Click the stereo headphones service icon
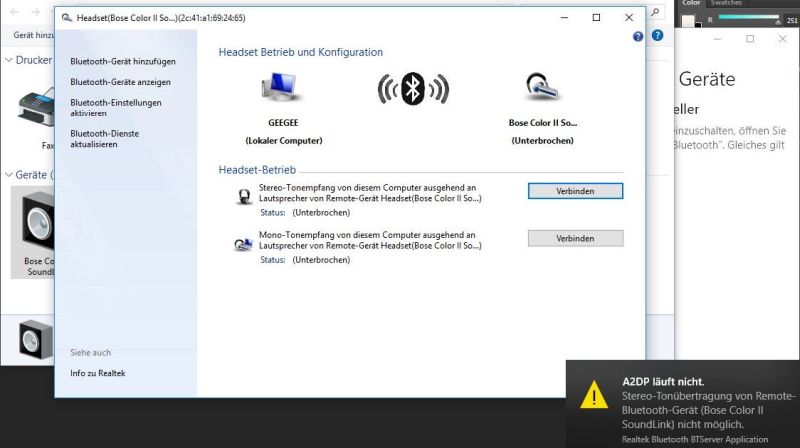 click(x=244, y=196)
